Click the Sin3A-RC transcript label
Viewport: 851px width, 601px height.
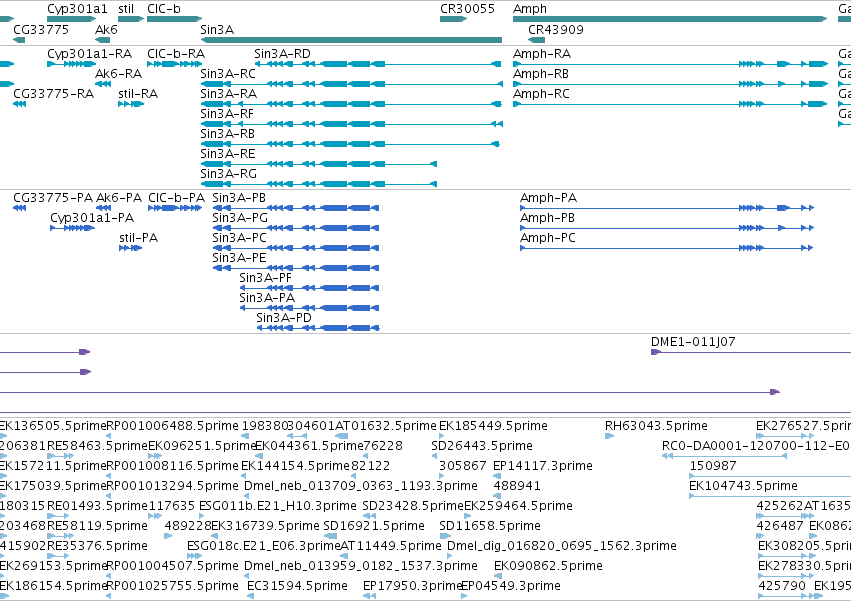[x=227, y=74]
